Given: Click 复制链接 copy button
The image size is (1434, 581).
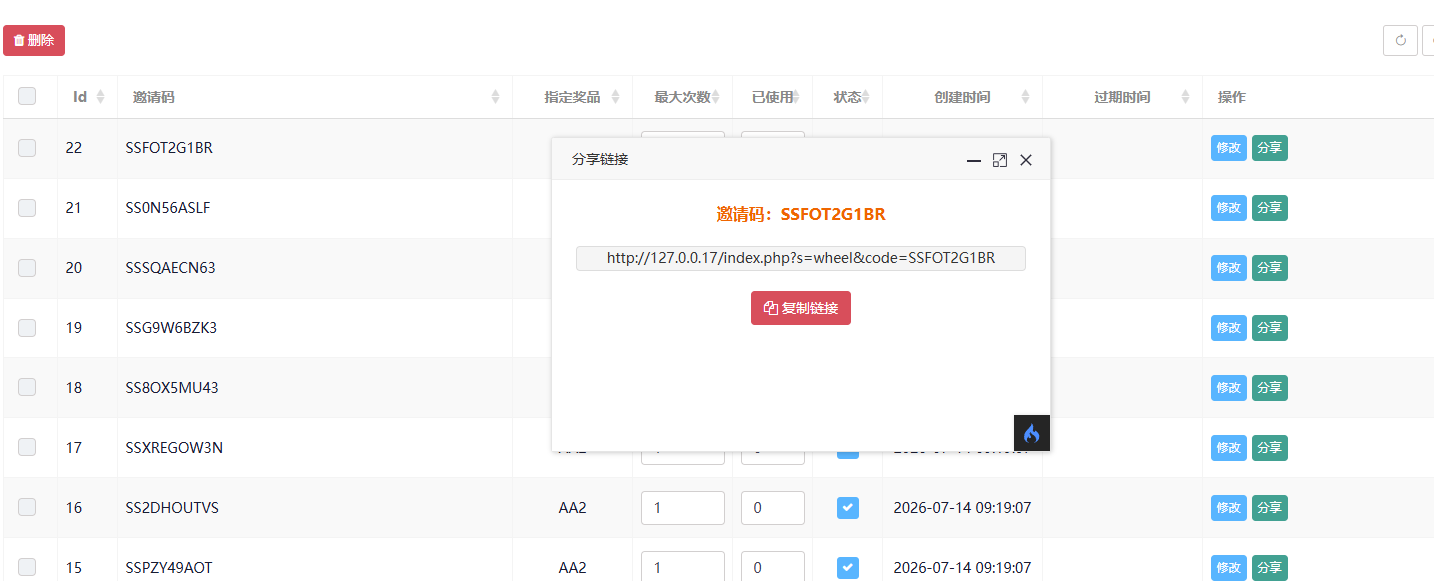Looking at the screenshot, I should coord(801,308).
